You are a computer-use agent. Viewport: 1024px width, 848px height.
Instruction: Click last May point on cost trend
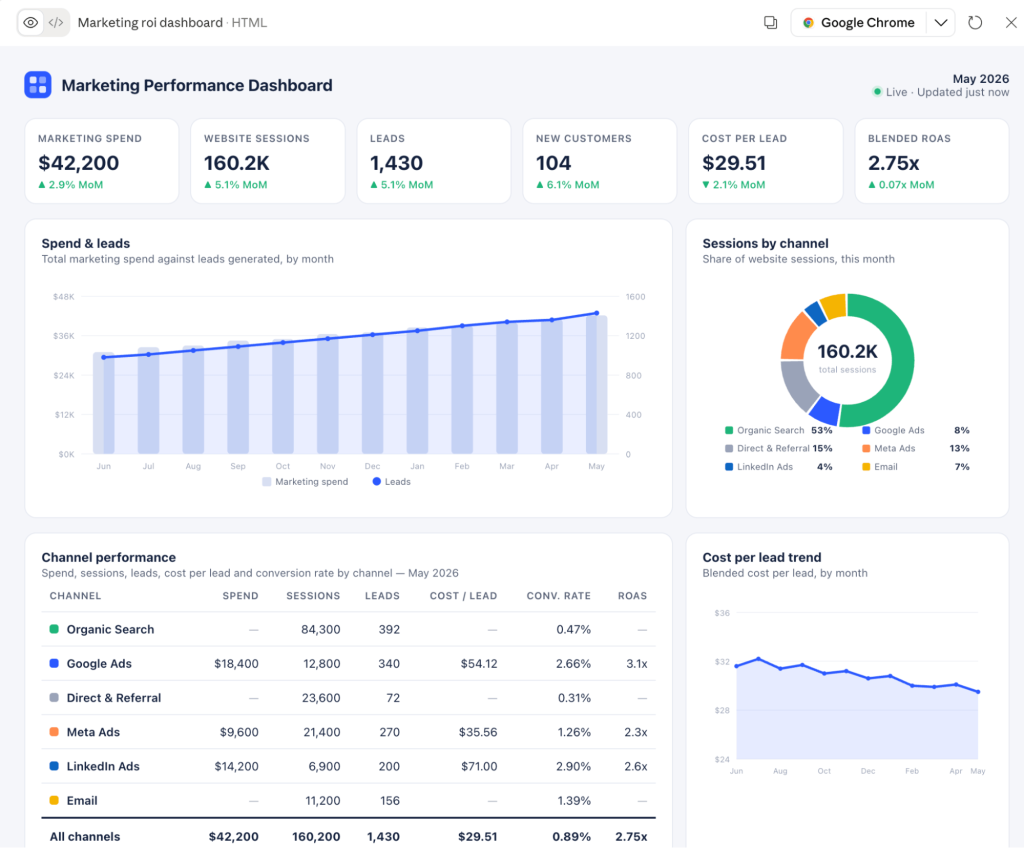978,691
